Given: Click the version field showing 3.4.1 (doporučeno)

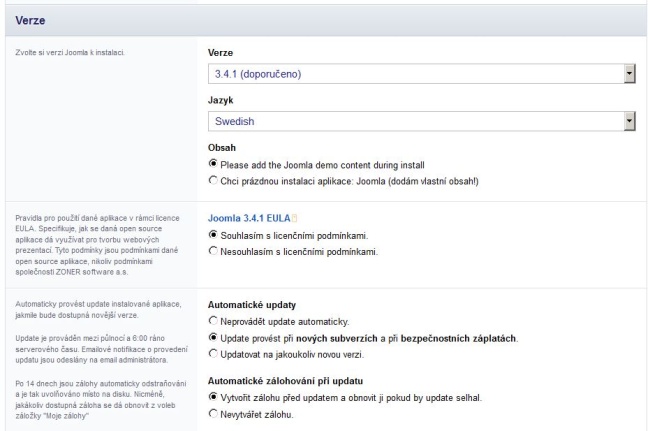Looking at the screenshot, I should pyautogui.click(x=410, y=72).
